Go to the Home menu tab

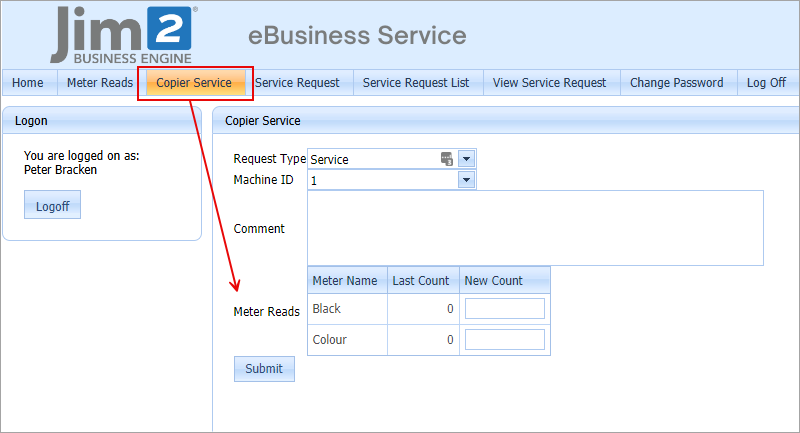pos(28,83)
